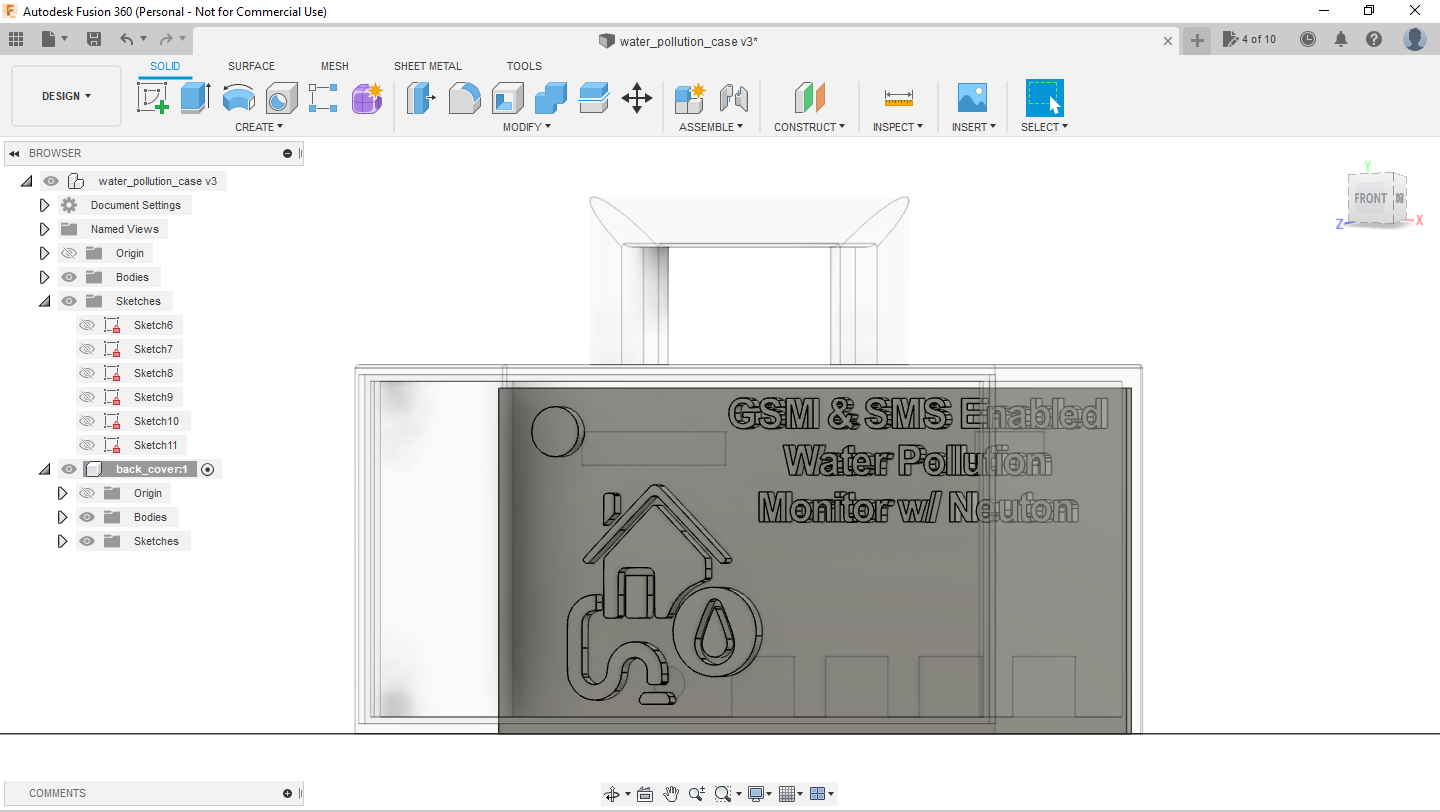Click the 4 of 10 documents counter
Screen dimensions: 1440x812
(1250, 39)
